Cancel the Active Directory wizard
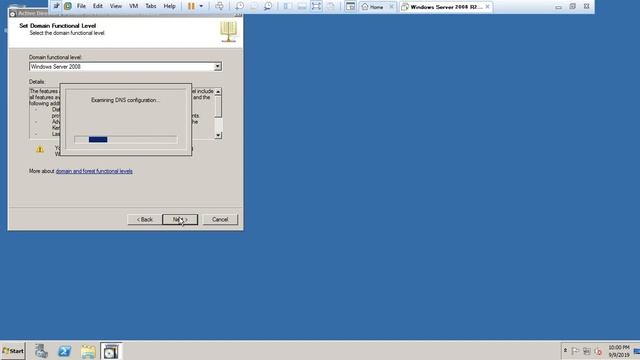Image resolution: width=640 pixels, height=360 pixels. point(220,220)
